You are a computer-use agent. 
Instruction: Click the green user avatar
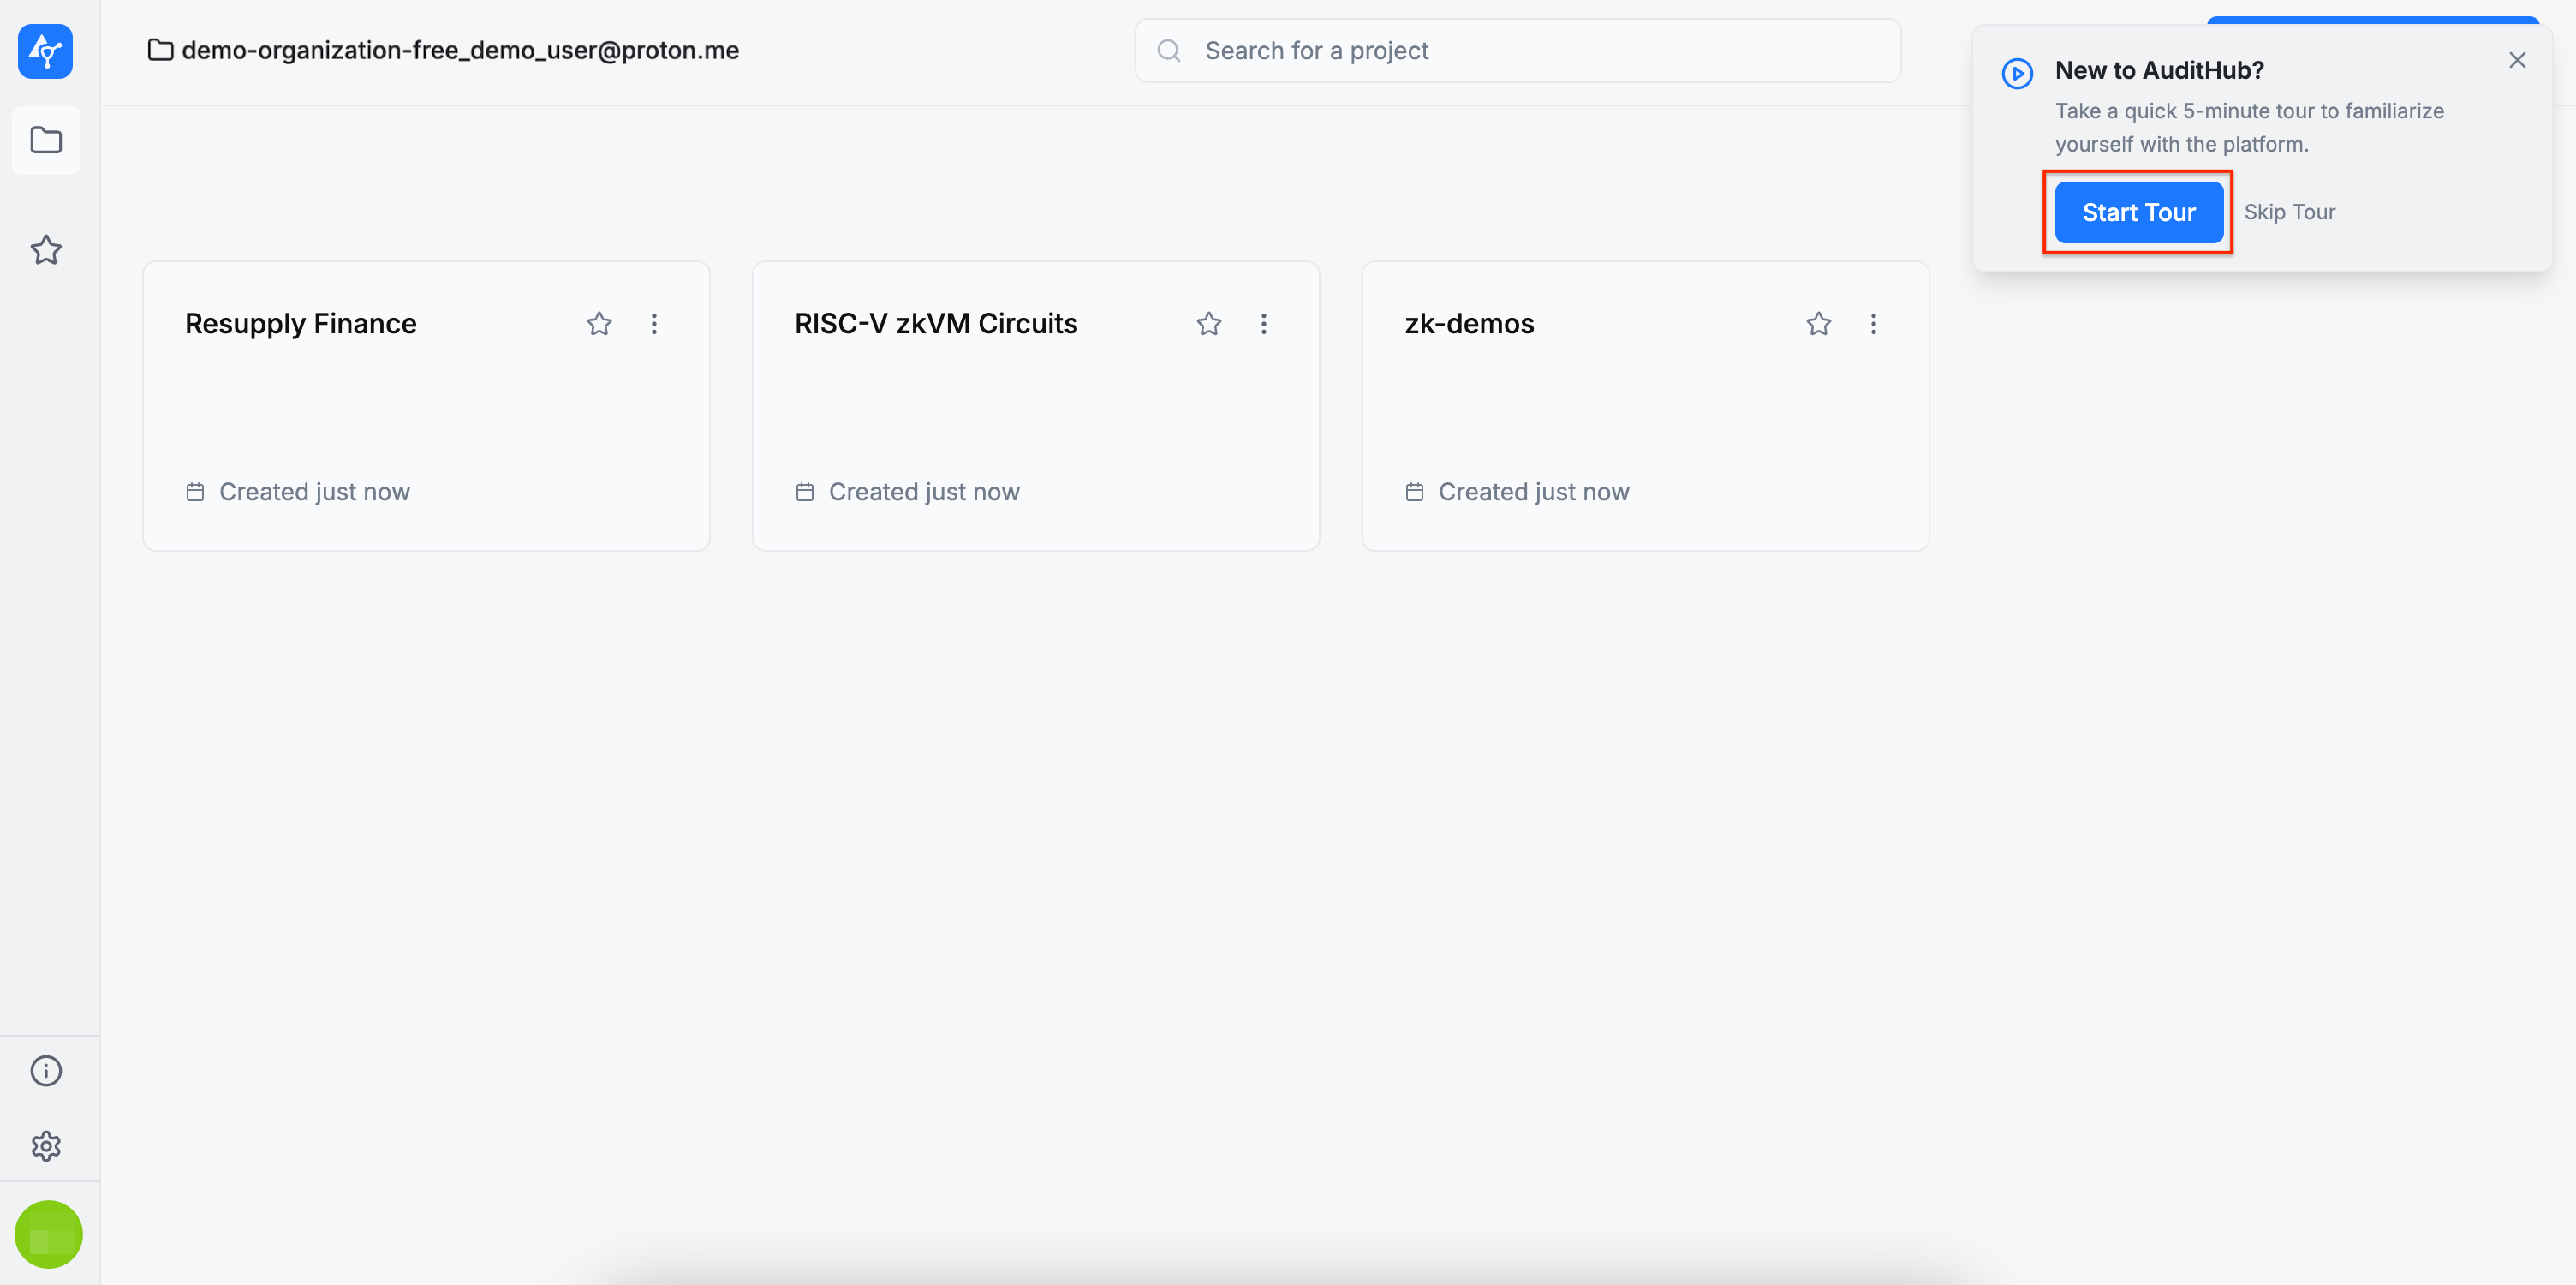[48, 1234]
